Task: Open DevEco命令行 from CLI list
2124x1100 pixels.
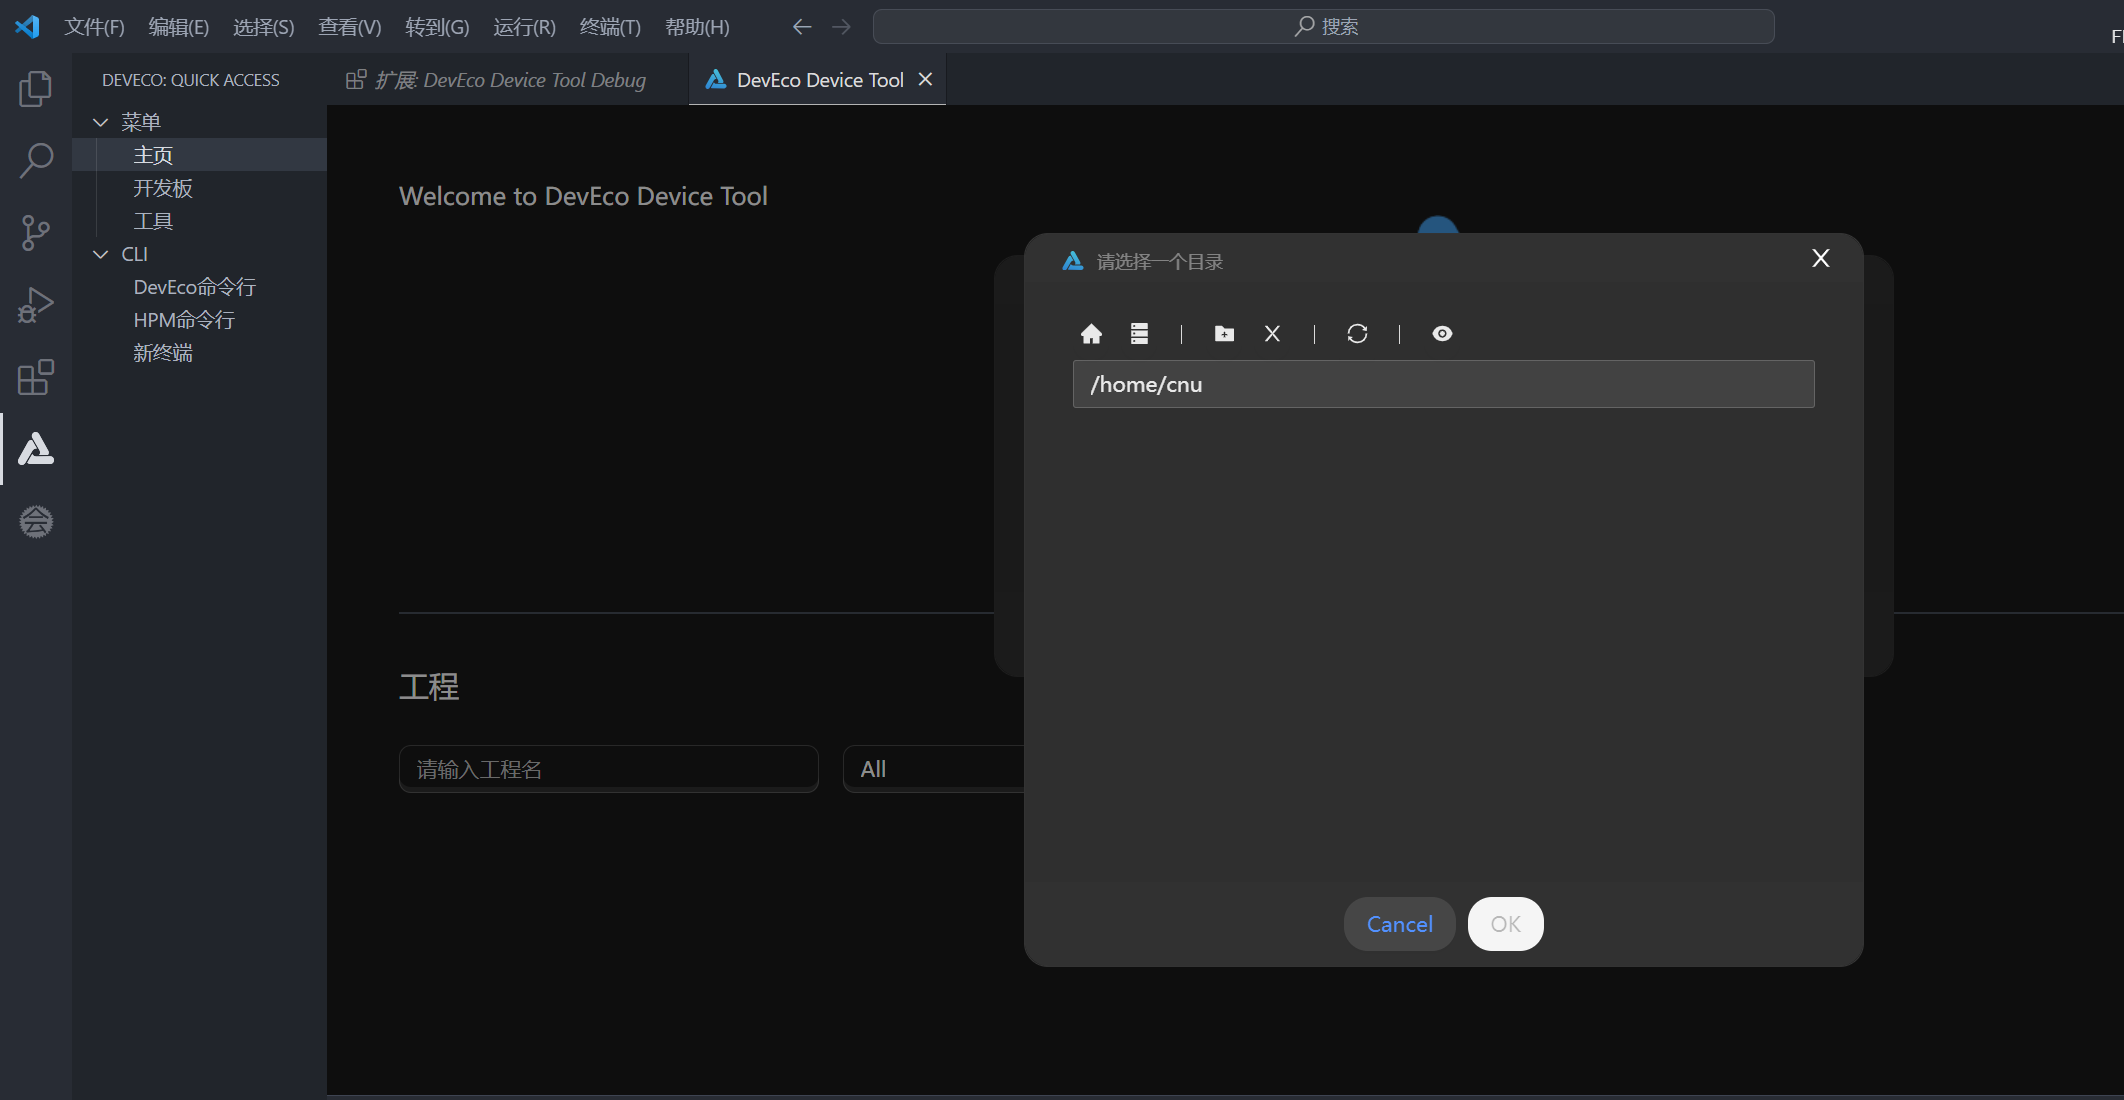Action: [195, 287]
